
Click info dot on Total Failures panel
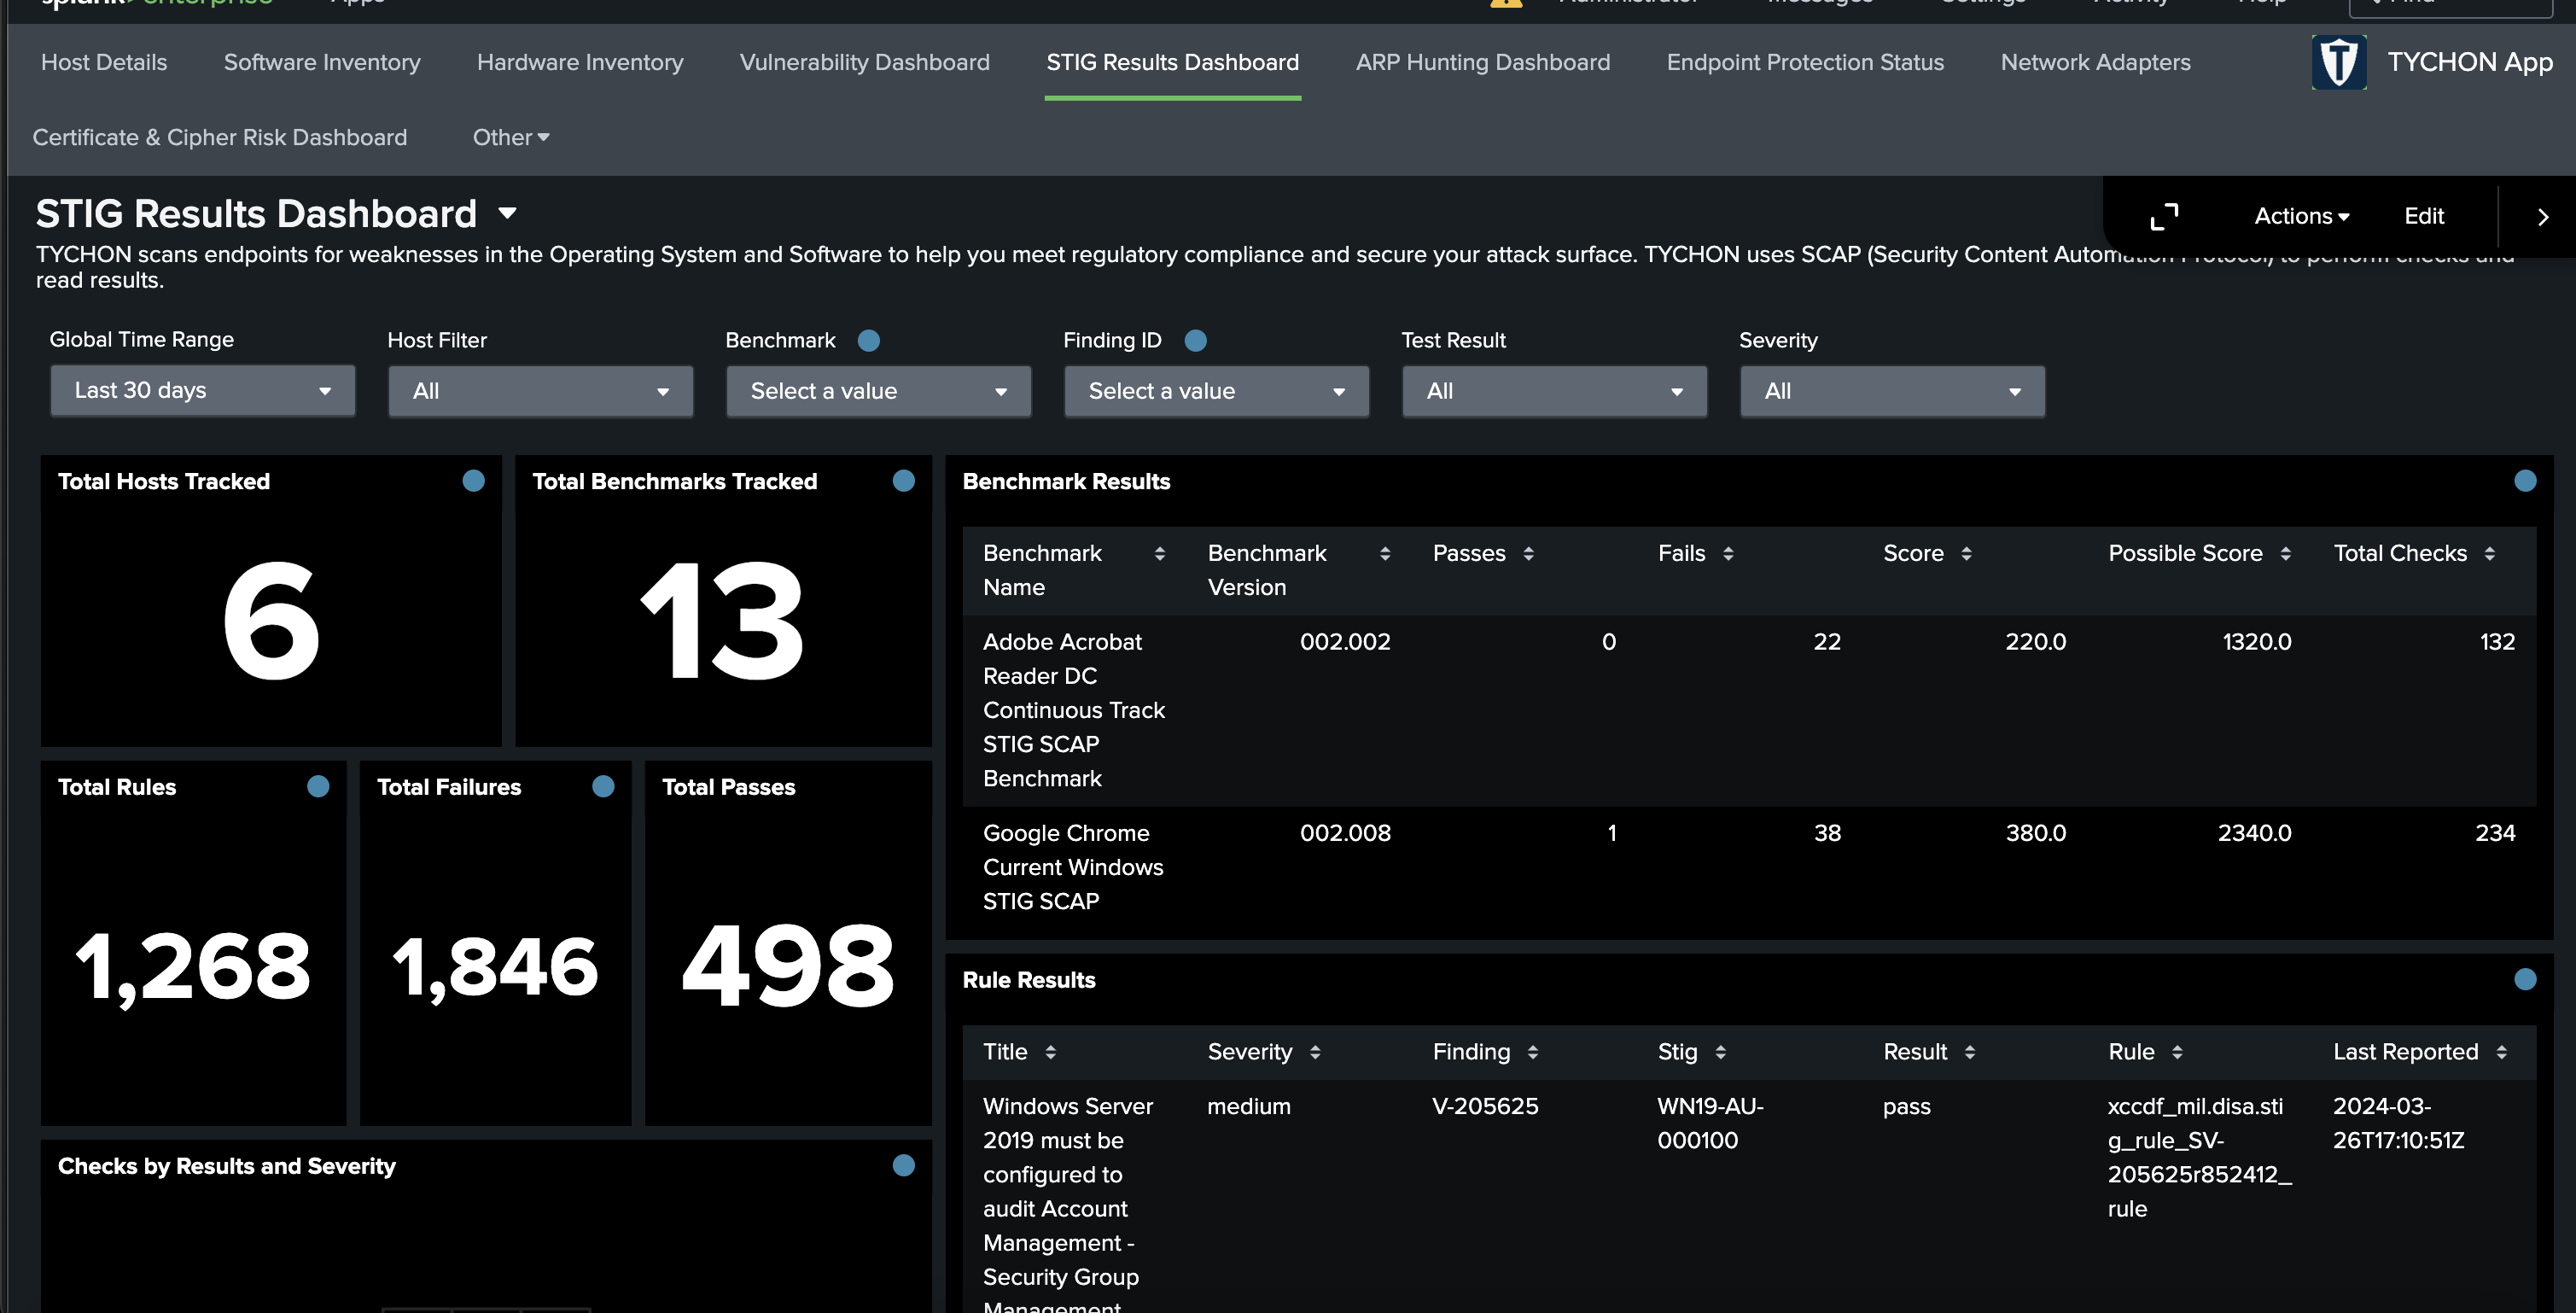click(603, 787)
